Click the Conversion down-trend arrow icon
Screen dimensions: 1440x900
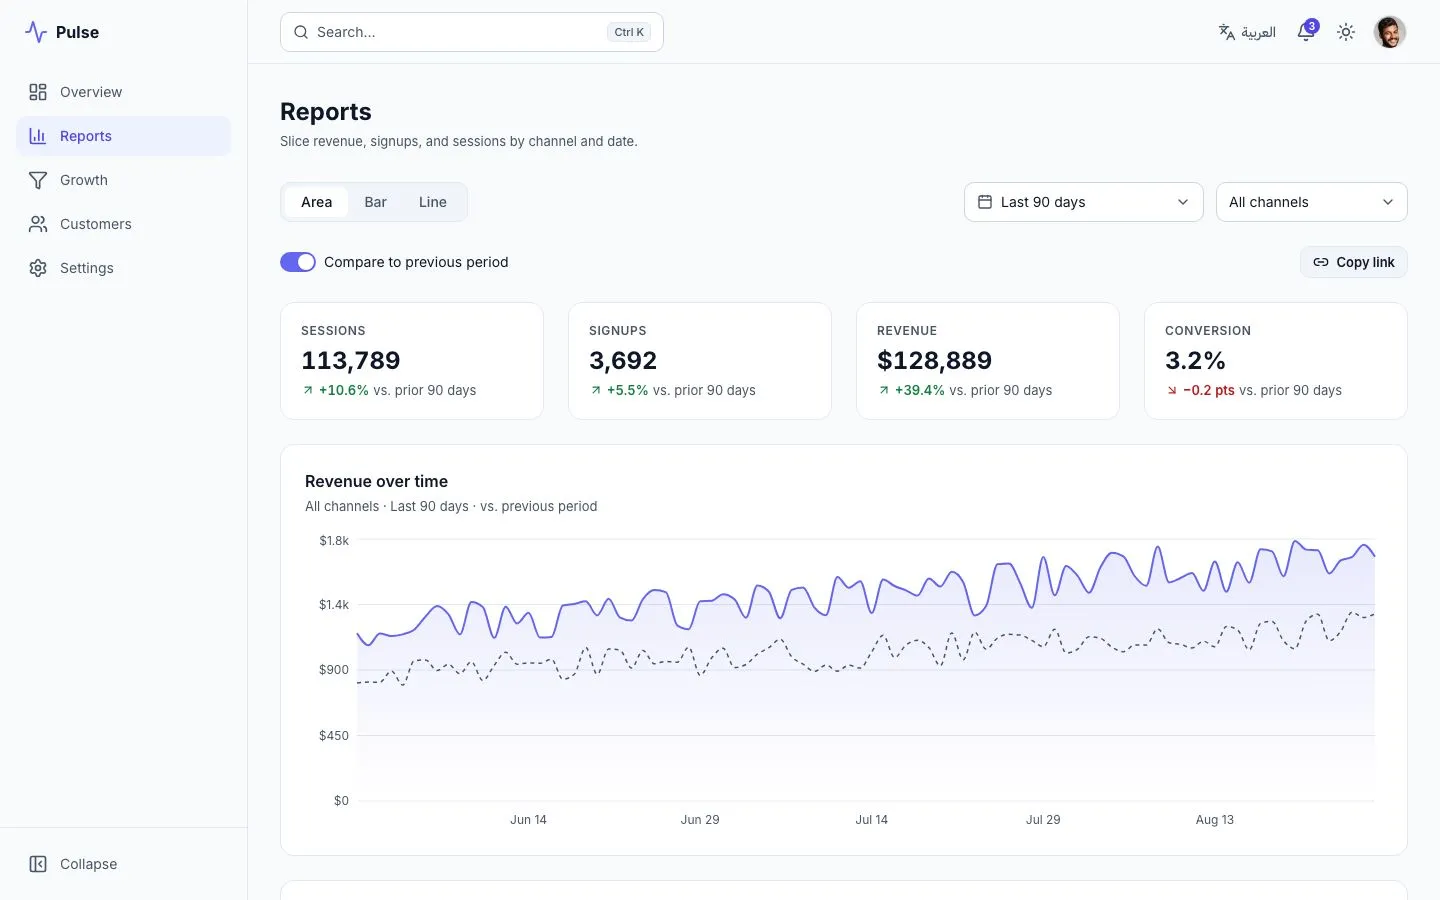[x=1172, y=390]
